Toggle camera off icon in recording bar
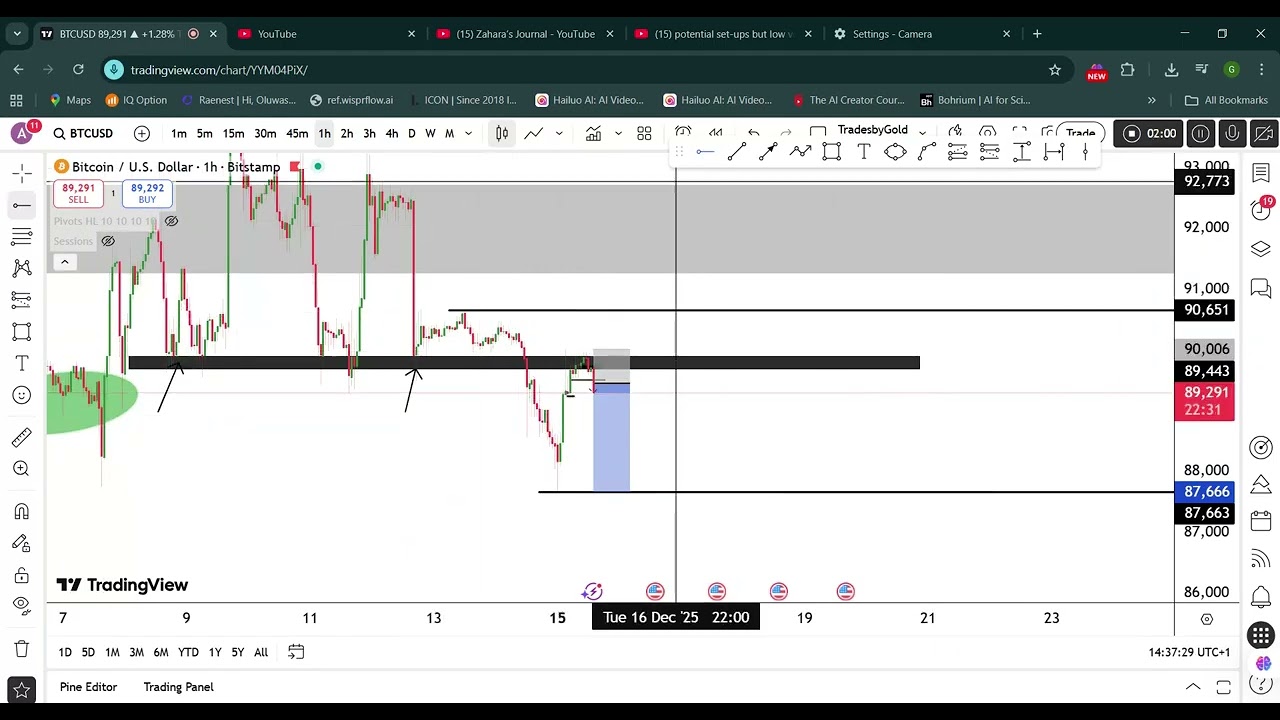Viewport: 1280px width, 720px height. pos(1263,133)
